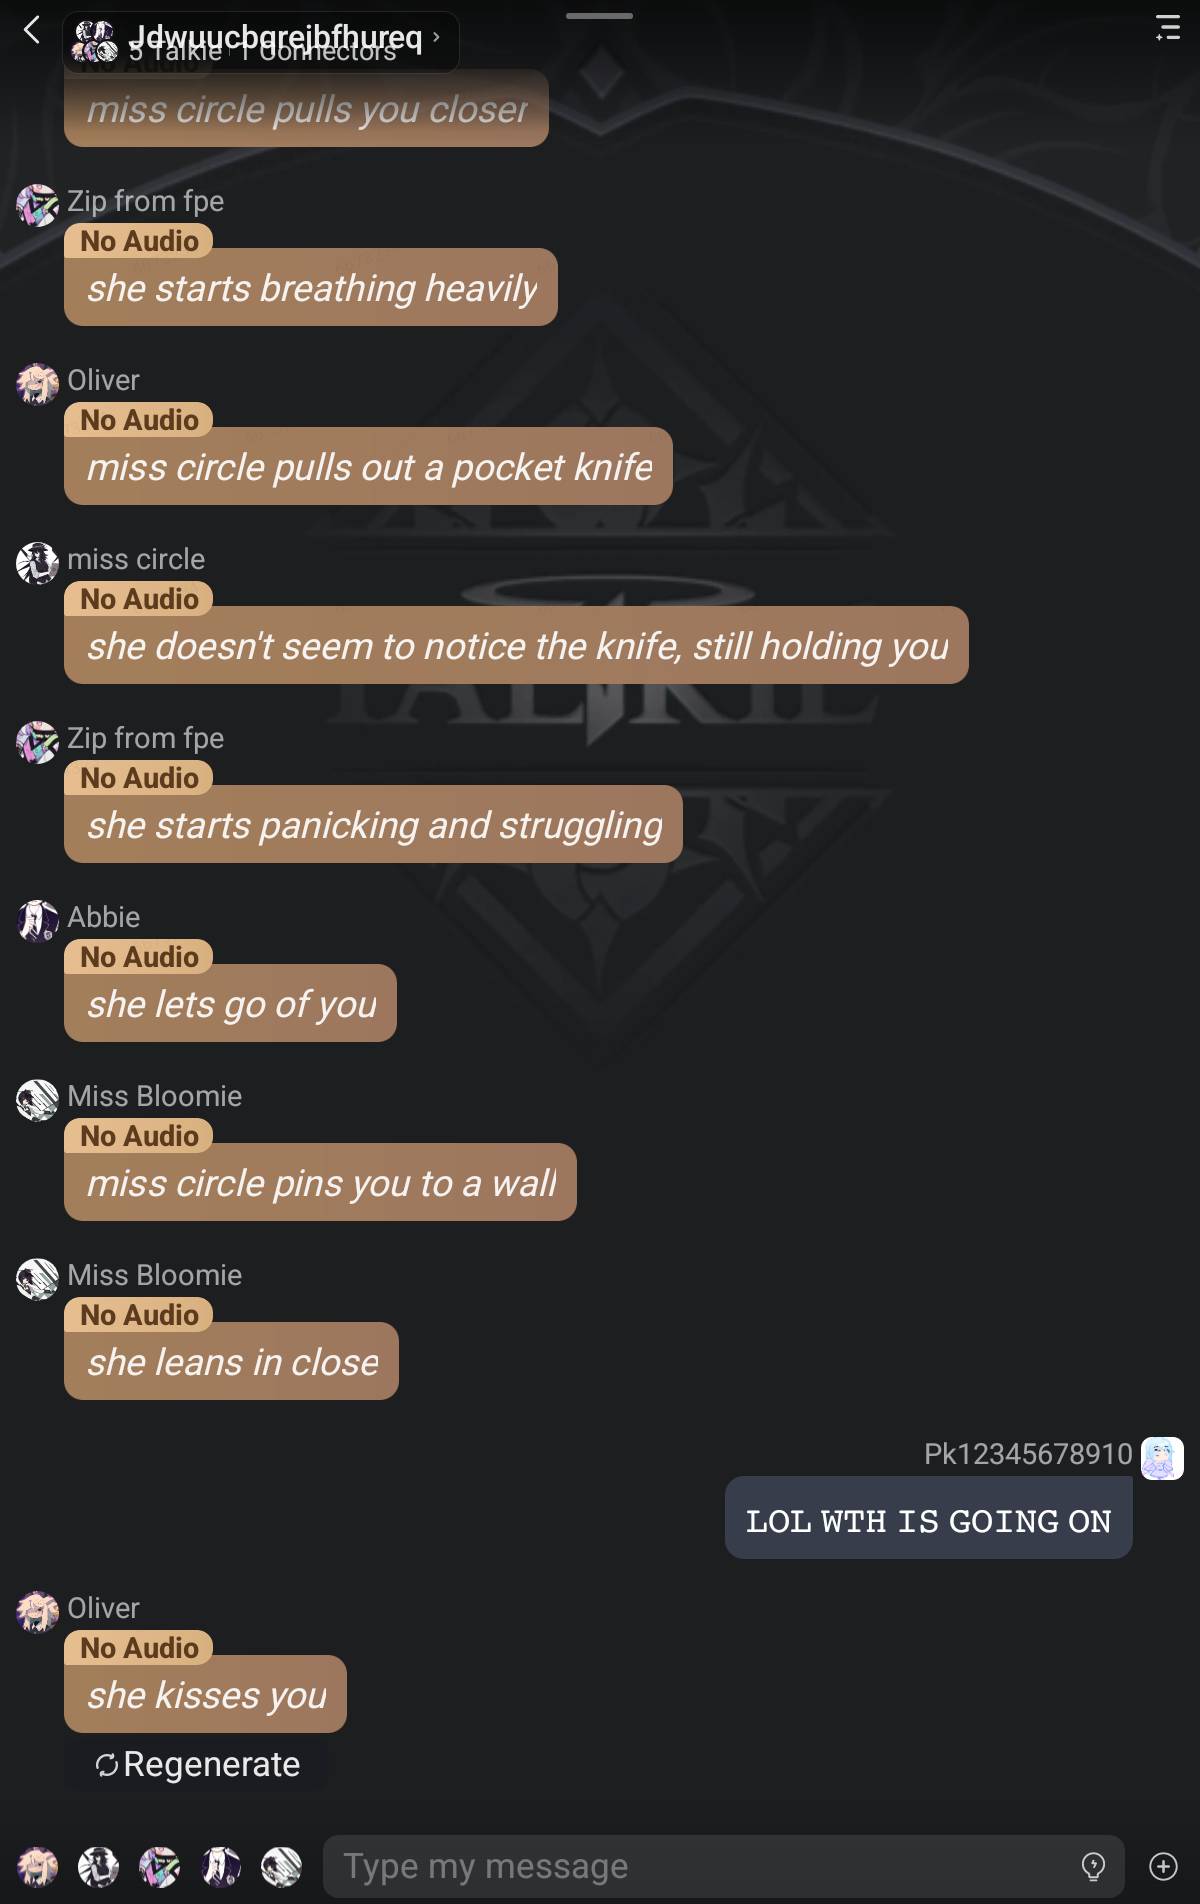Select Miss Bloomie avatar in bottom row

click(282, 1866)
